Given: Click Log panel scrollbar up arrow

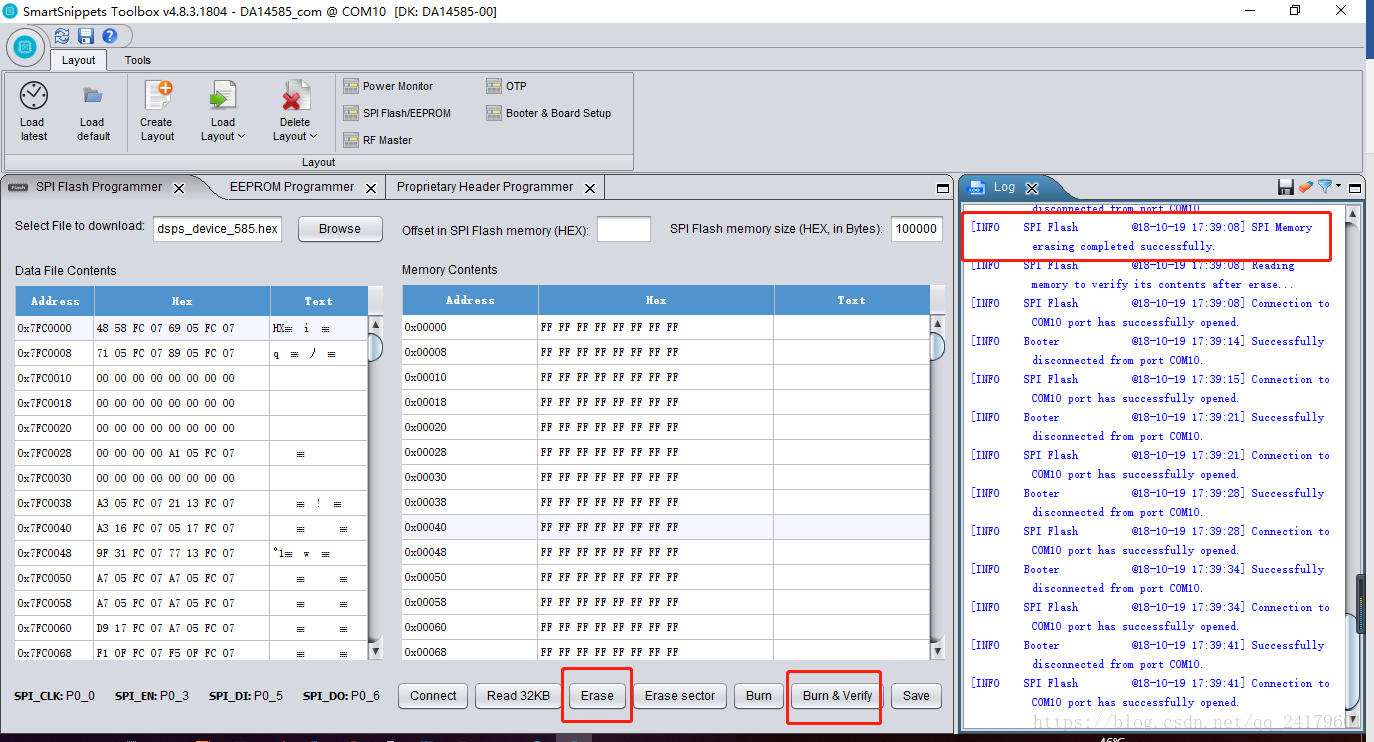Looking at the screenshot, I should (x=1353, y=214).
